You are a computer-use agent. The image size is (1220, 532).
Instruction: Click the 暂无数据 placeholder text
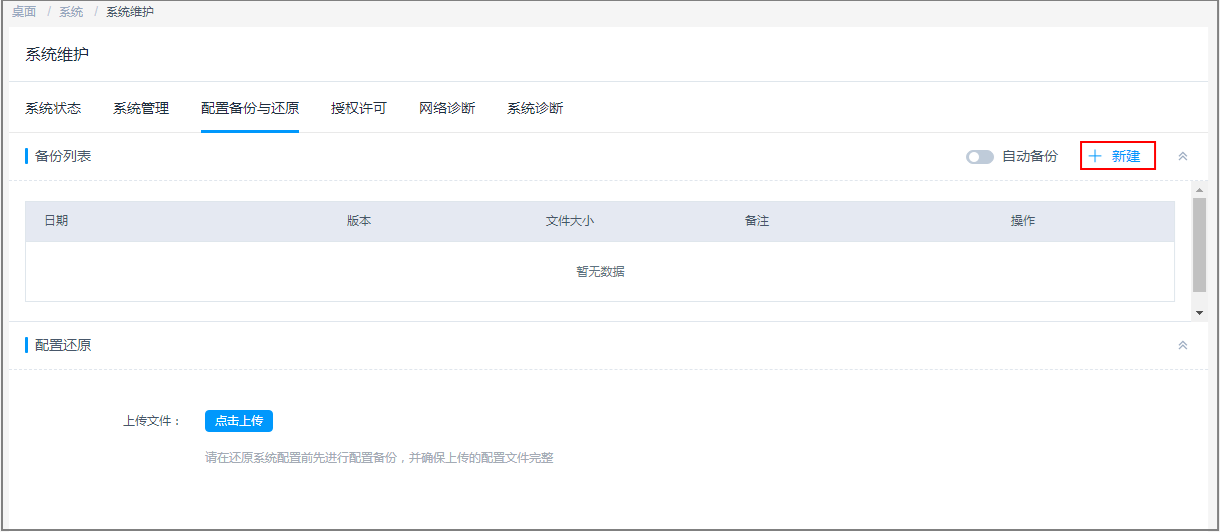600,272
